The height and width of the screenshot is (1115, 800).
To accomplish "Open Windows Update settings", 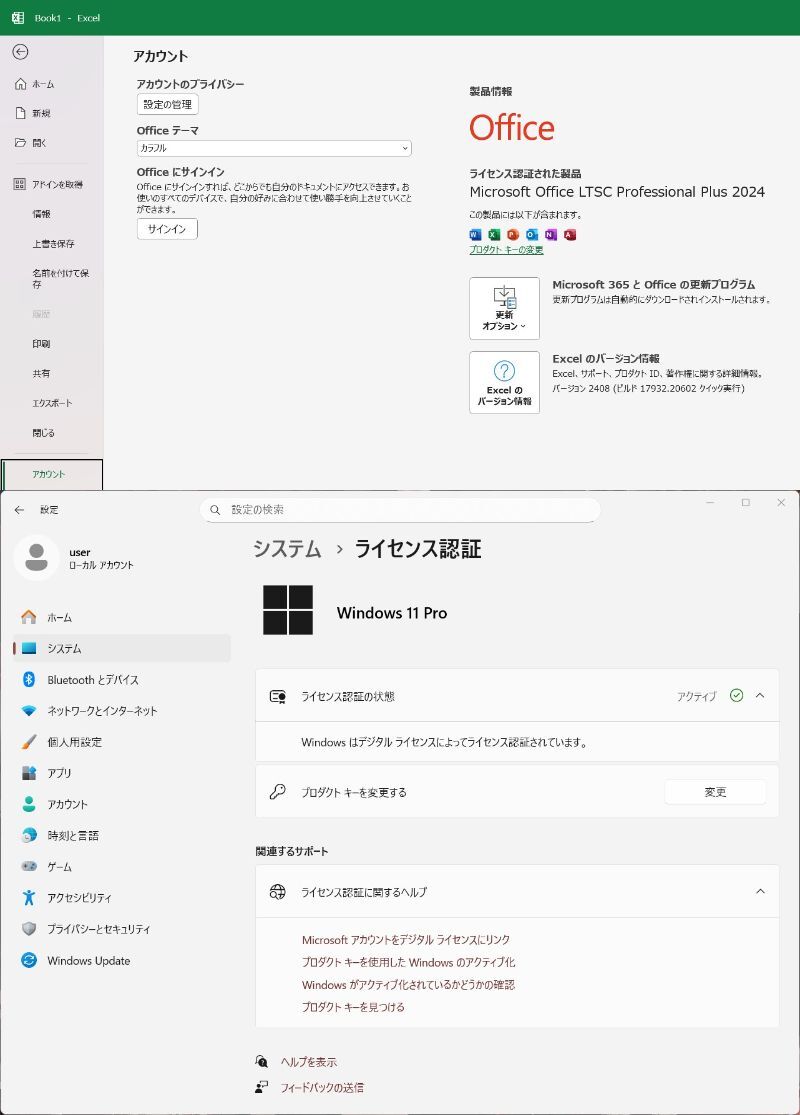I will [x=122, y=961].
